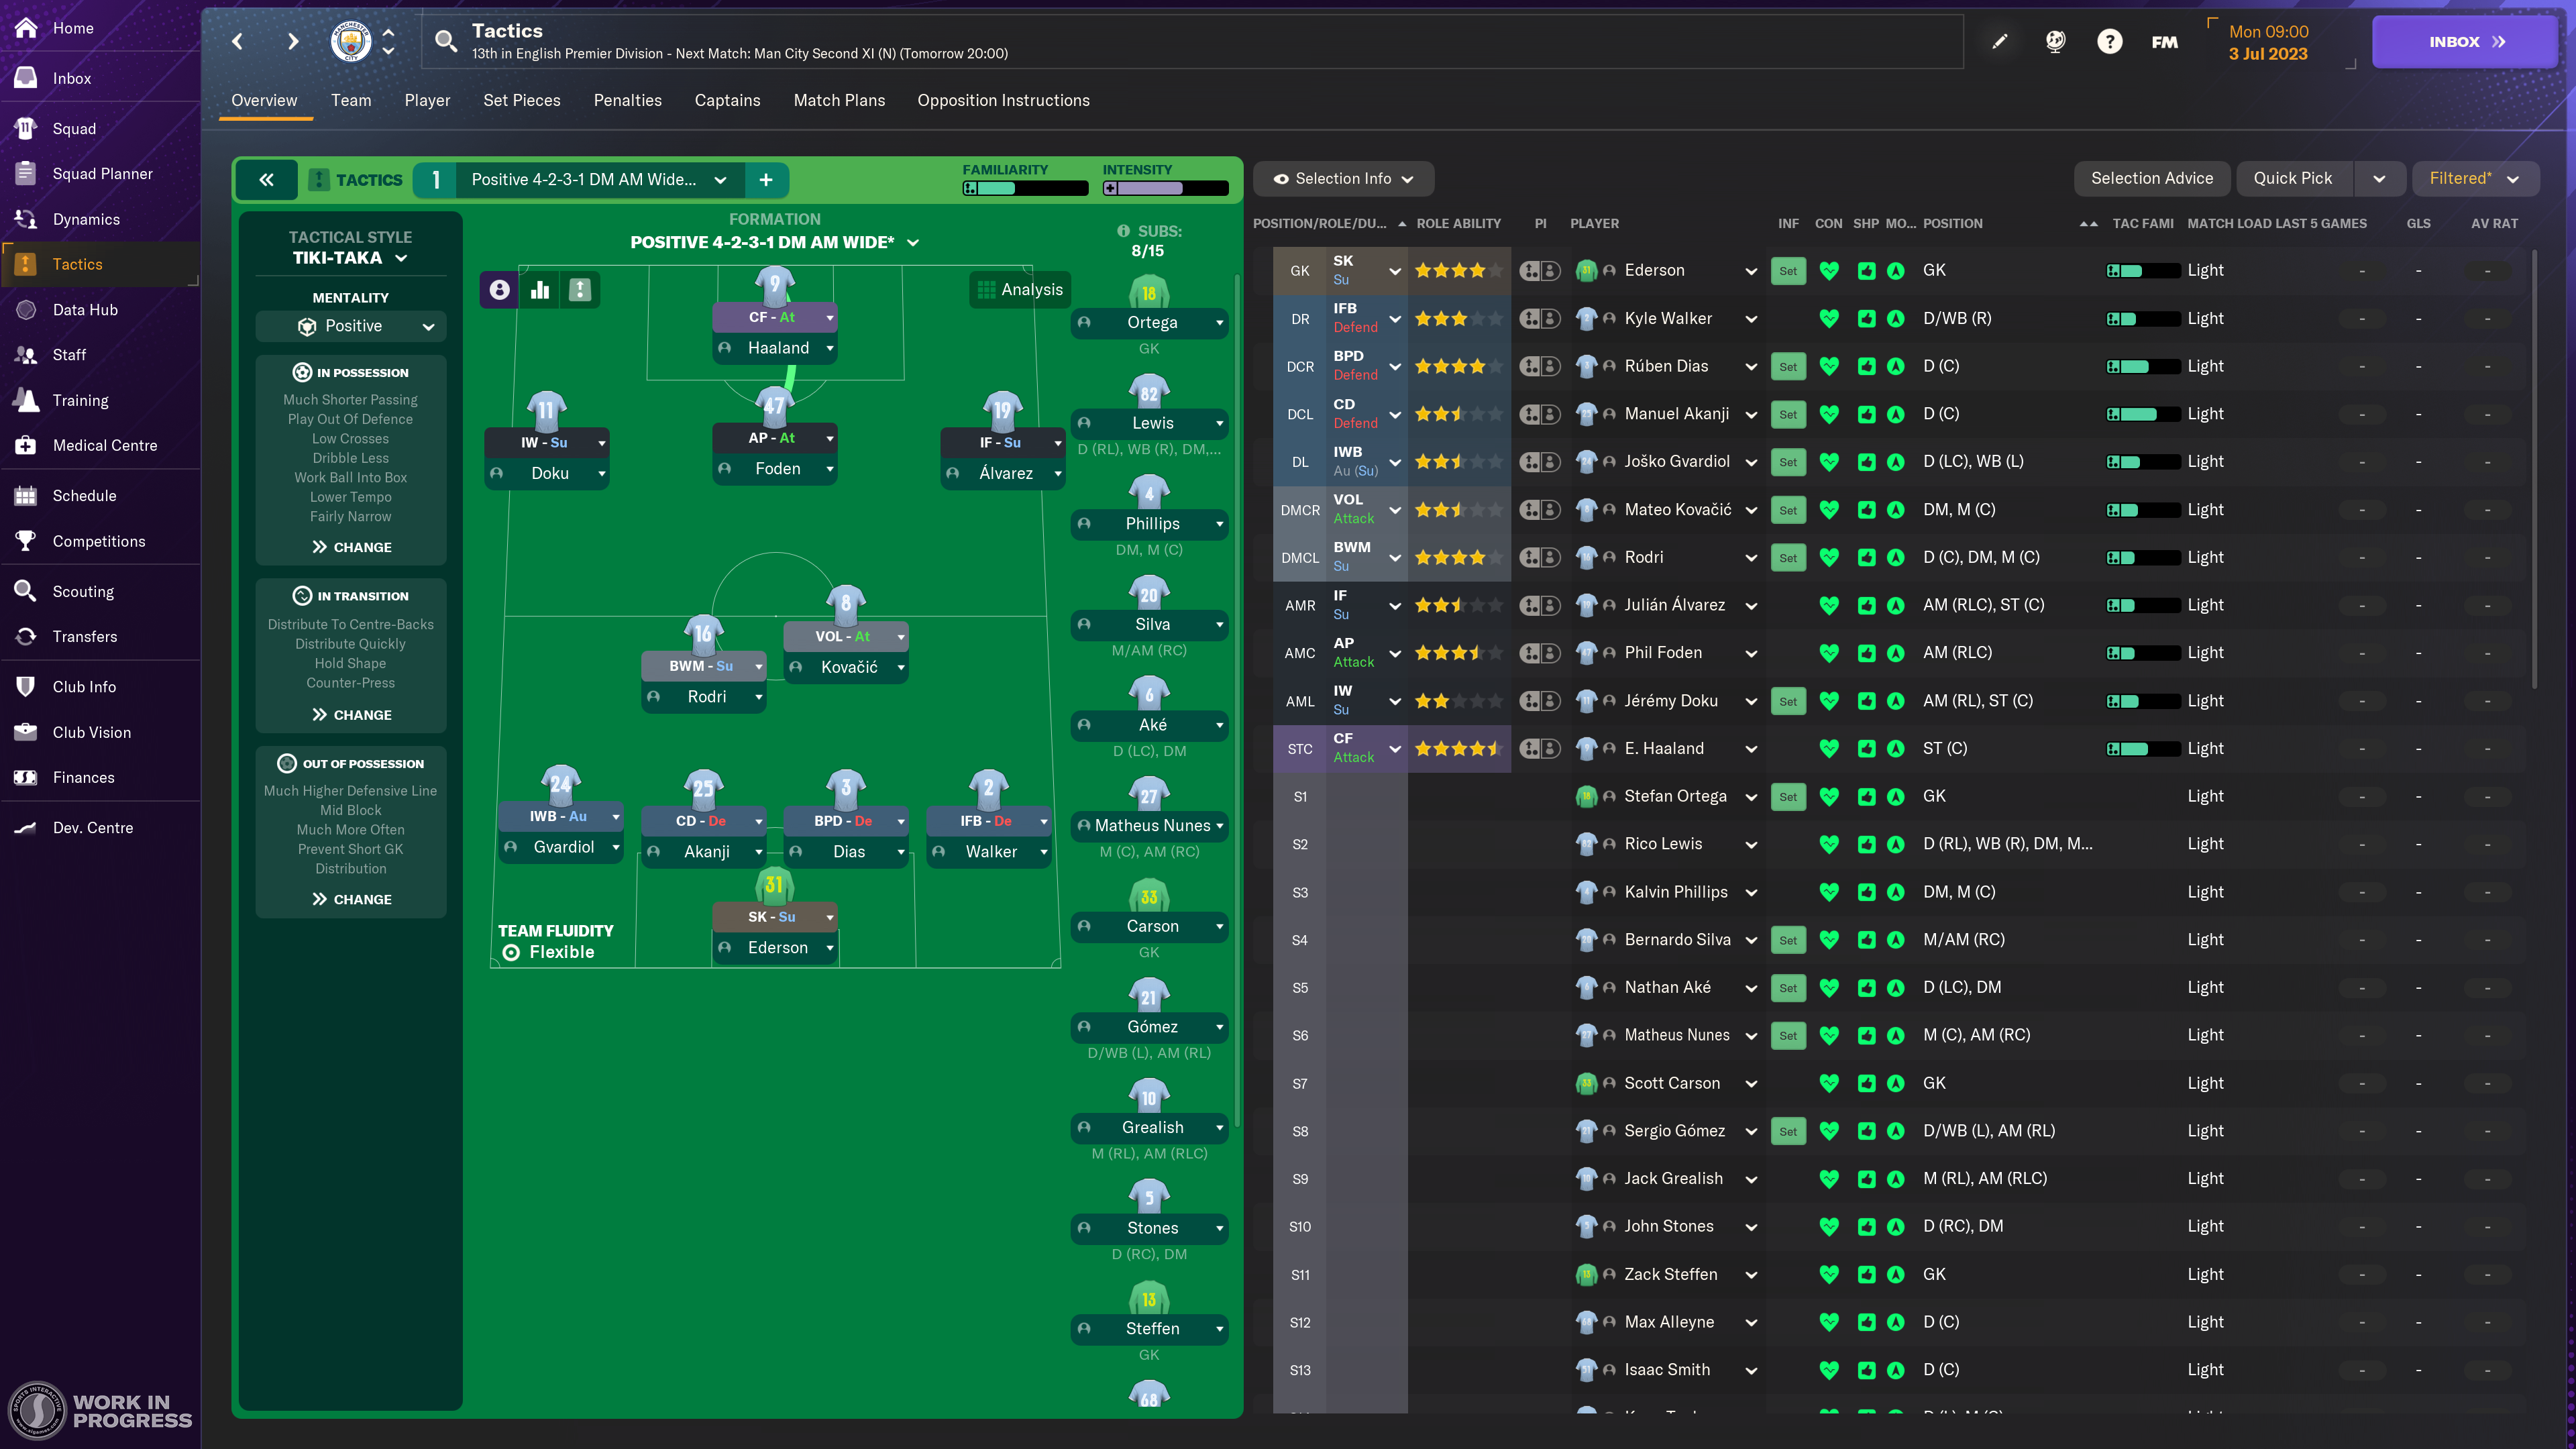Switch to the Opposition Instructions tab
The width and height of the screenshot is (2576, 1449).
1003,99
